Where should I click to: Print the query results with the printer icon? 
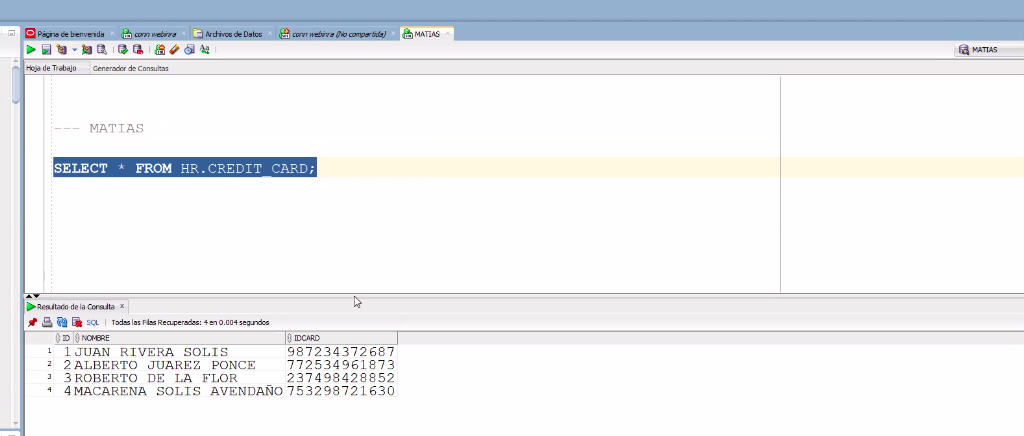(x=46, y=323)
